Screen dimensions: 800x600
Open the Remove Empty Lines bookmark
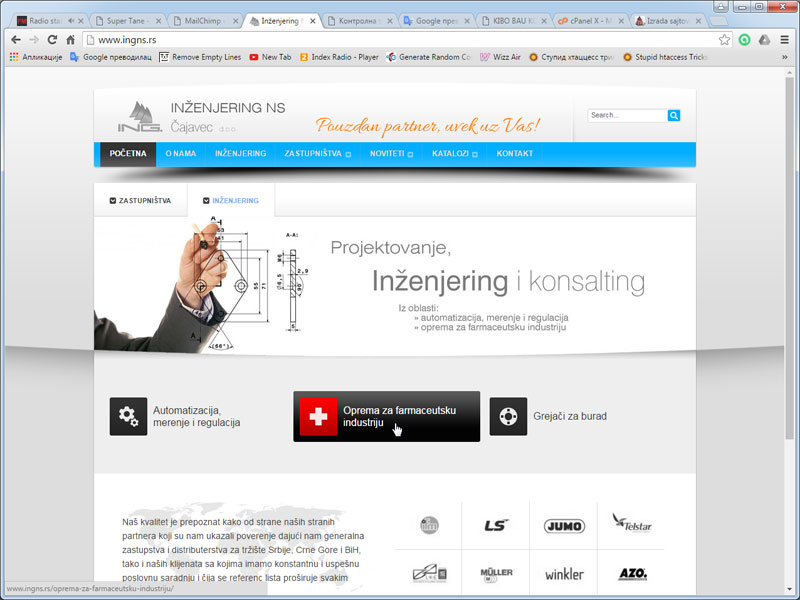pos(200,57)
